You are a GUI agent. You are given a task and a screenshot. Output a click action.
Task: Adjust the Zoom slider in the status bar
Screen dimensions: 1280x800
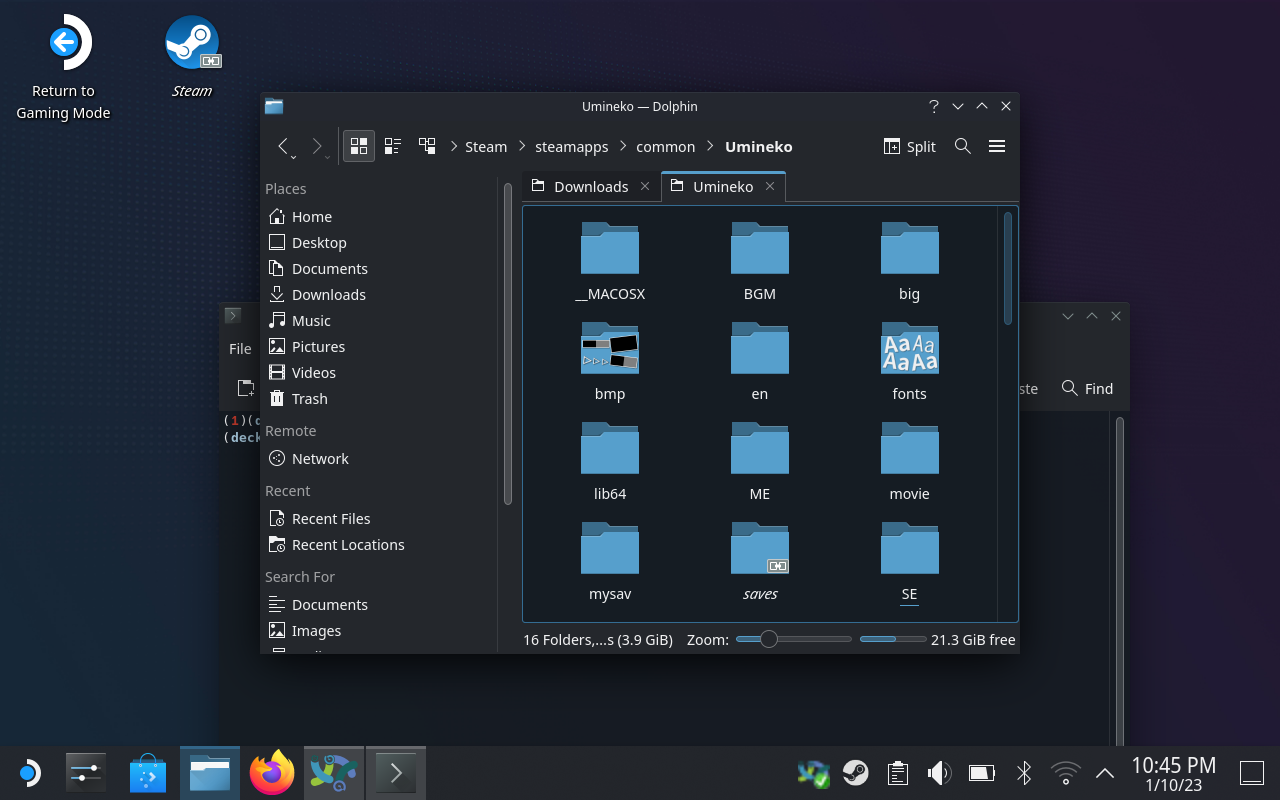click(794, 639)
